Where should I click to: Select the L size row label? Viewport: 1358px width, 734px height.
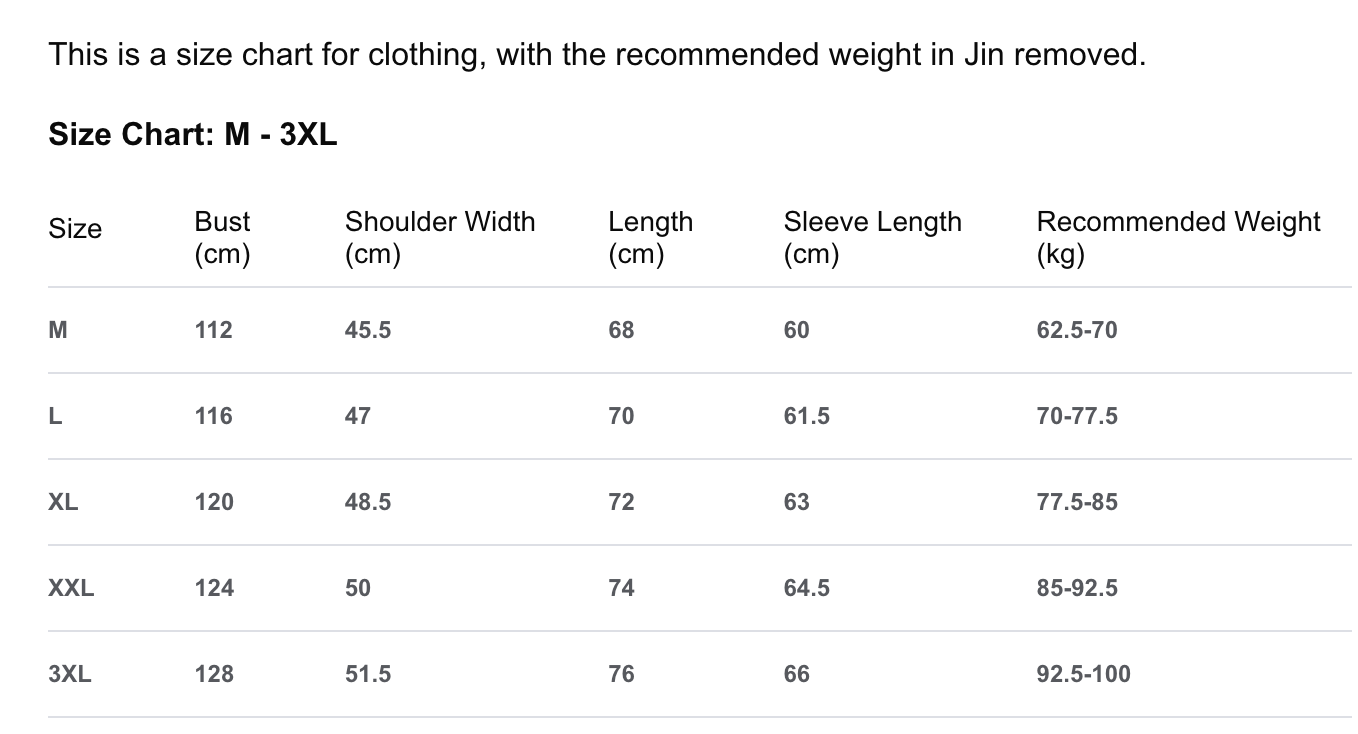(55, 416)
